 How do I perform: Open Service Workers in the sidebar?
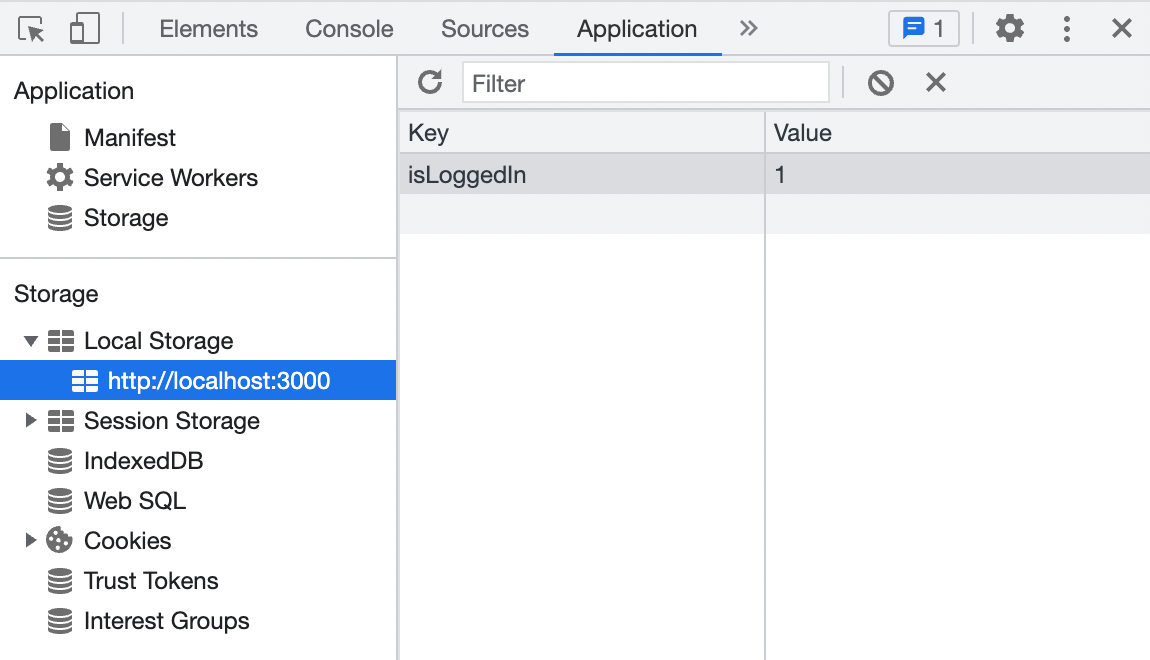[x=170, y=178]
